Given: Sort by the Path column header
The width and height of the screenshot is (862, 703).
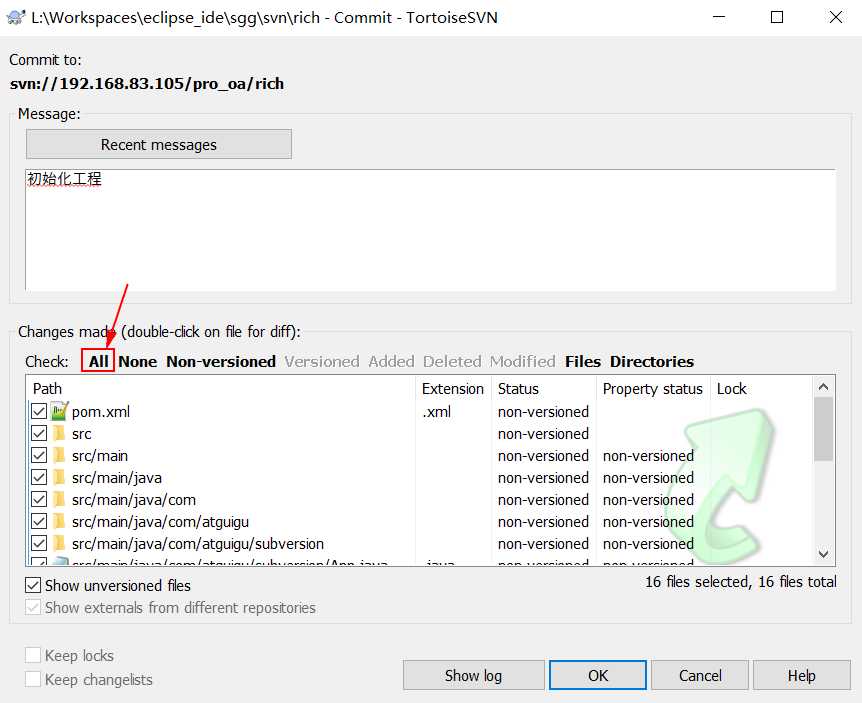Looking at the screenshot, I should pos(221,389).
